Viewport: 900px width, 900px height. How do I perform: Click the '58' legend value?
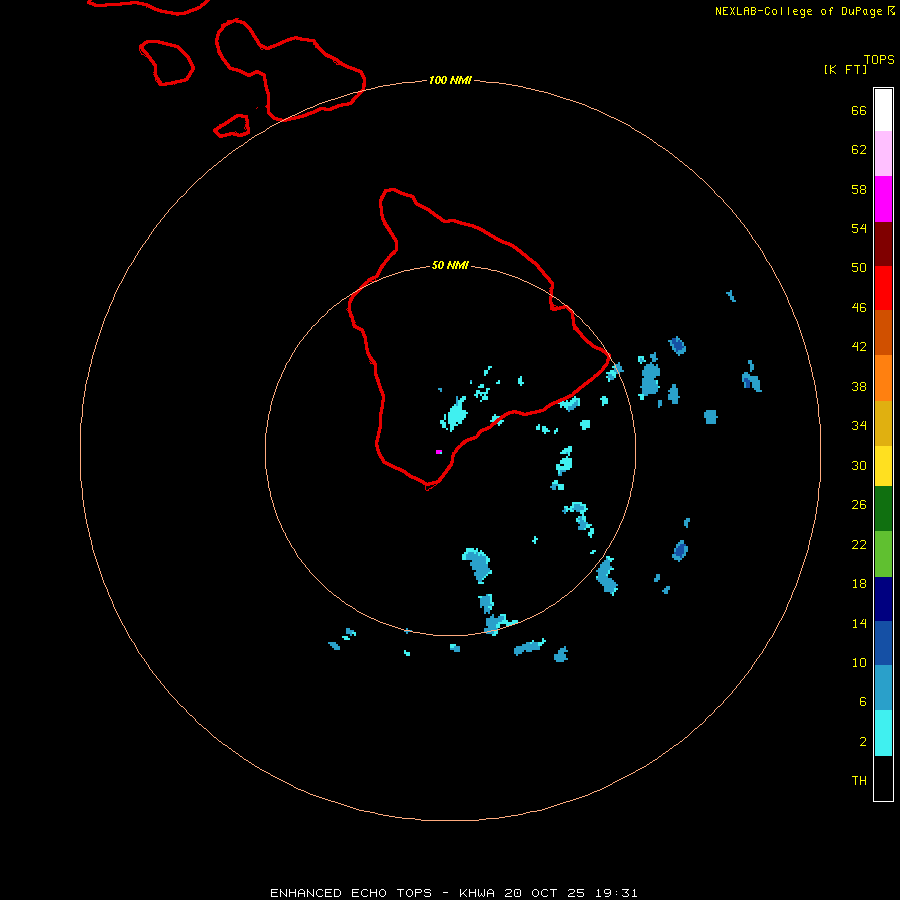[x=859, y=189]
